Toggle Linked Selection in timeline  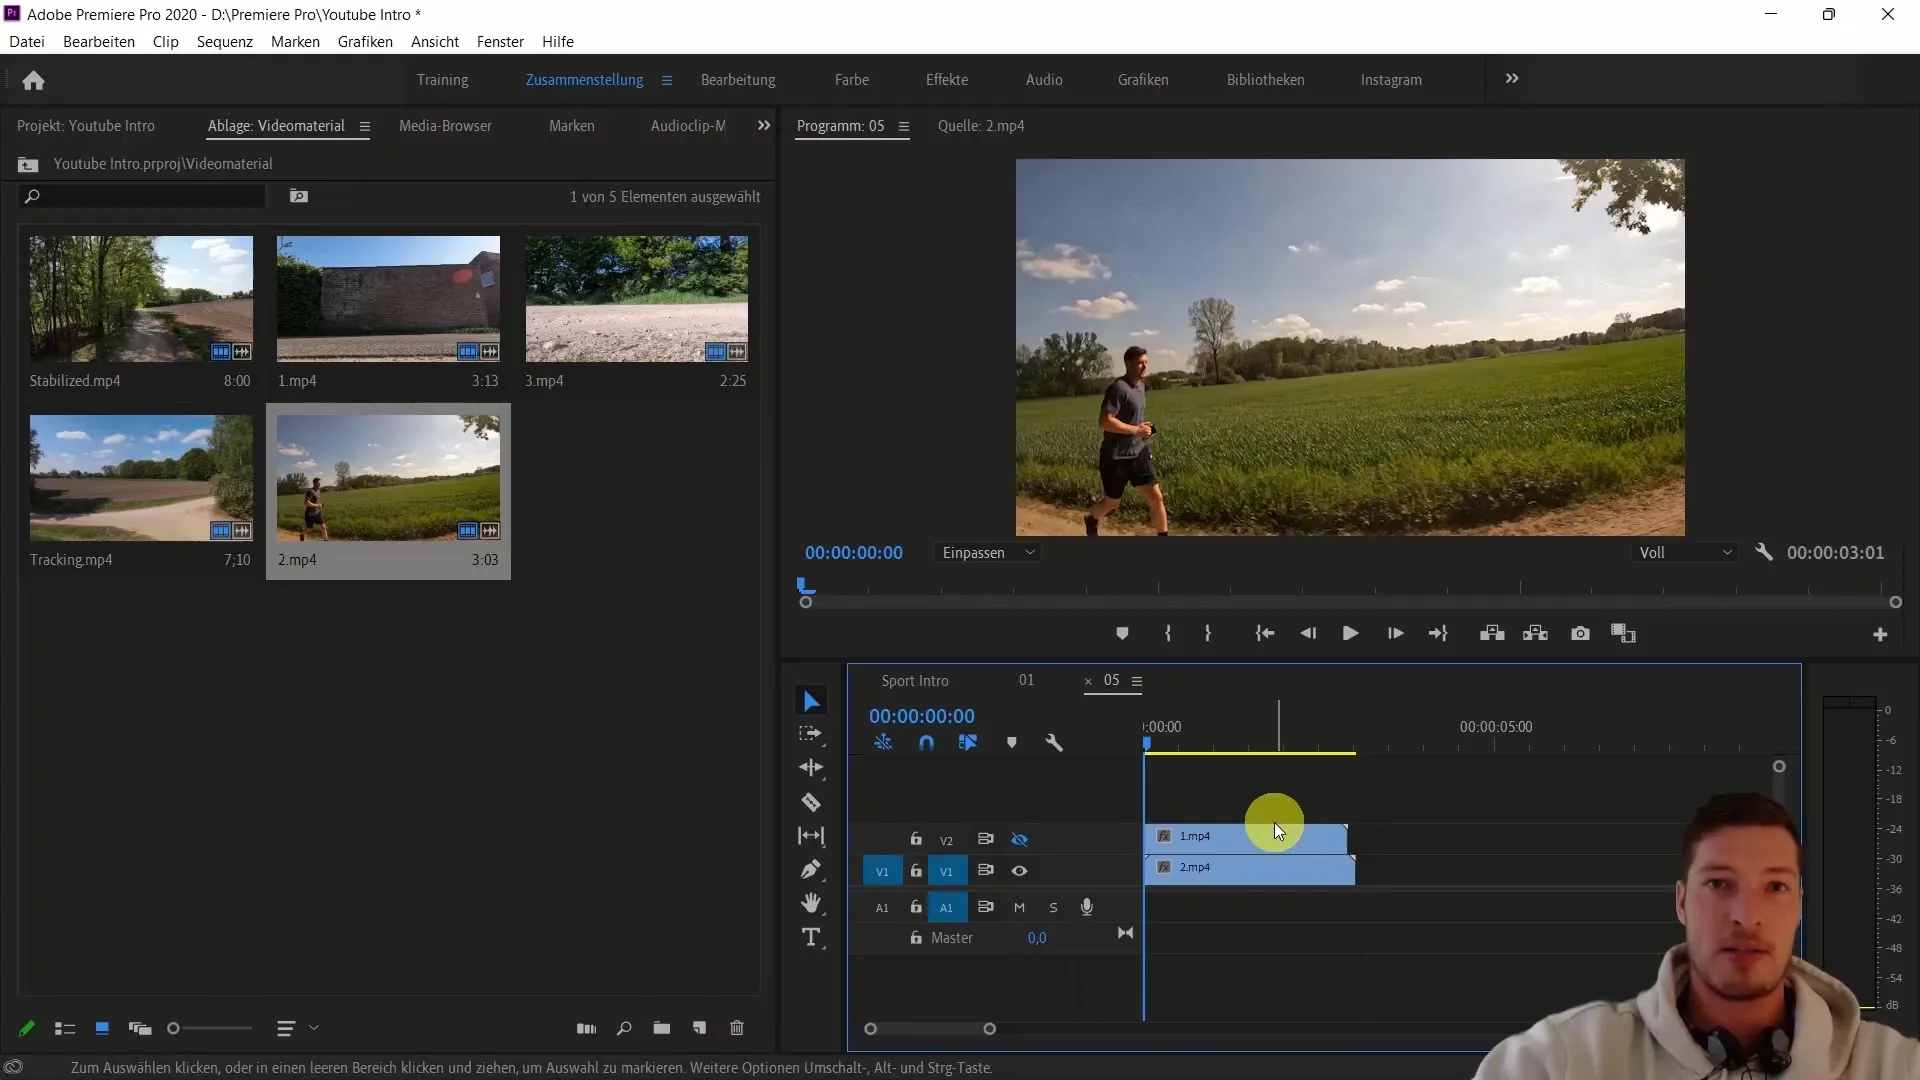pos(968,743)
